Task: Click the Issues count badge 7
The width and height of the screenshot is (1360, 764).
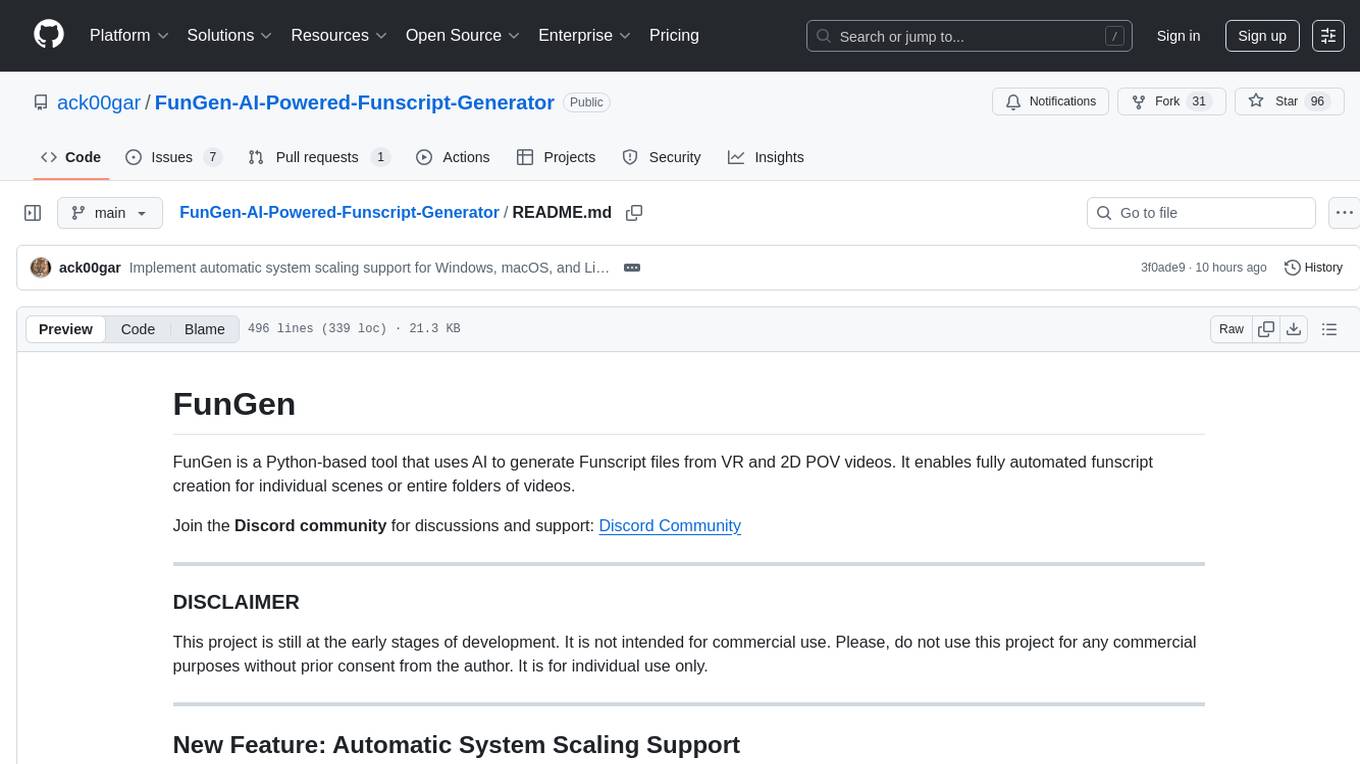Action: [212, 157]
